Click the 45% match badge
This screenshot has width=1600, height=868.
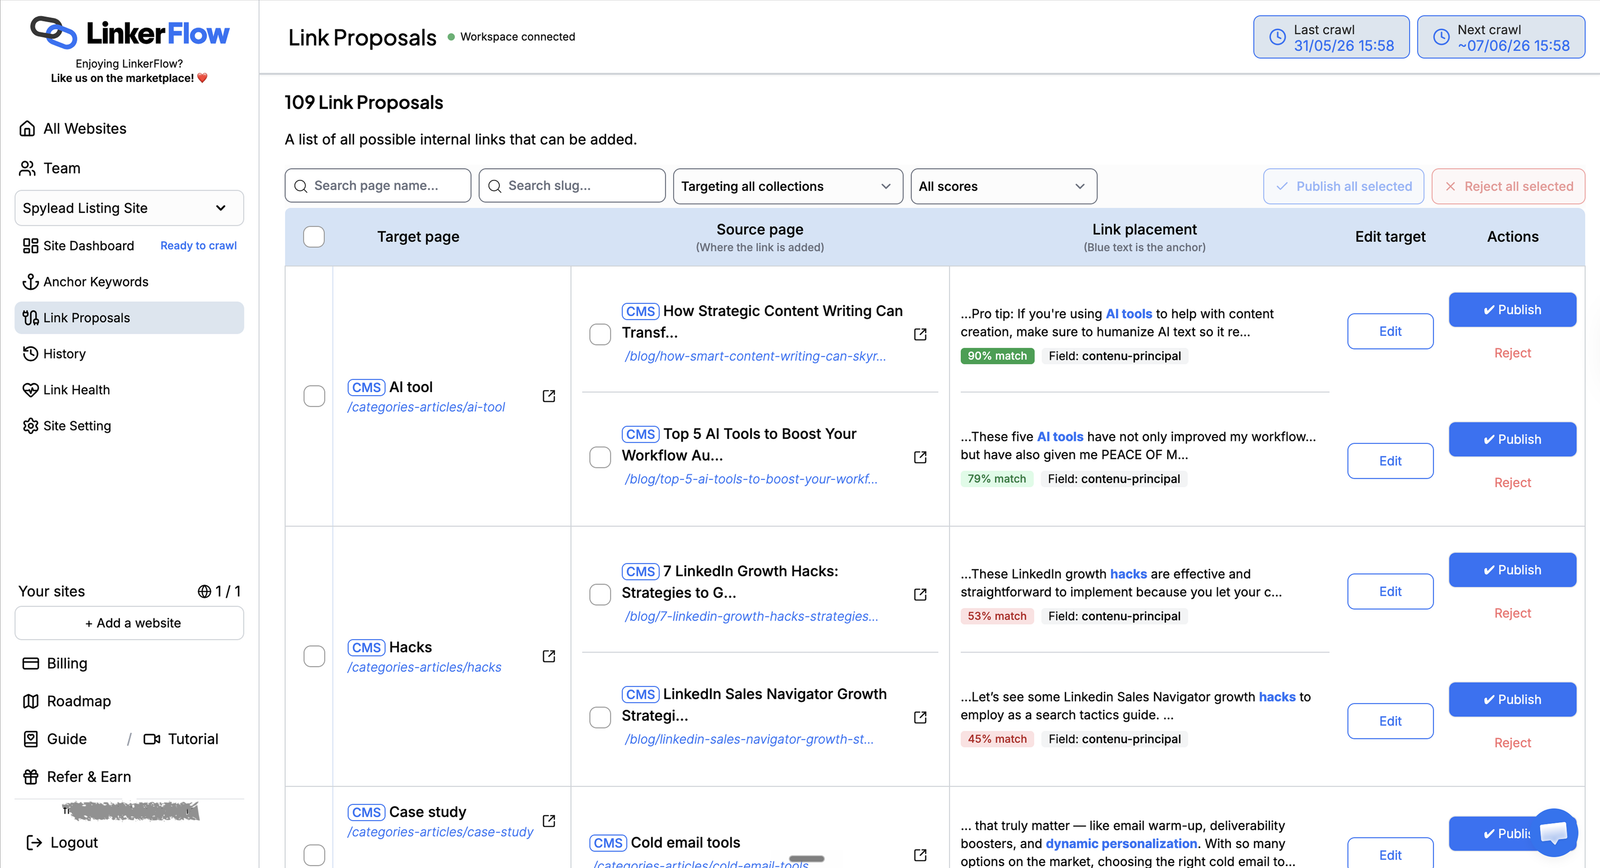coord(998,739)
